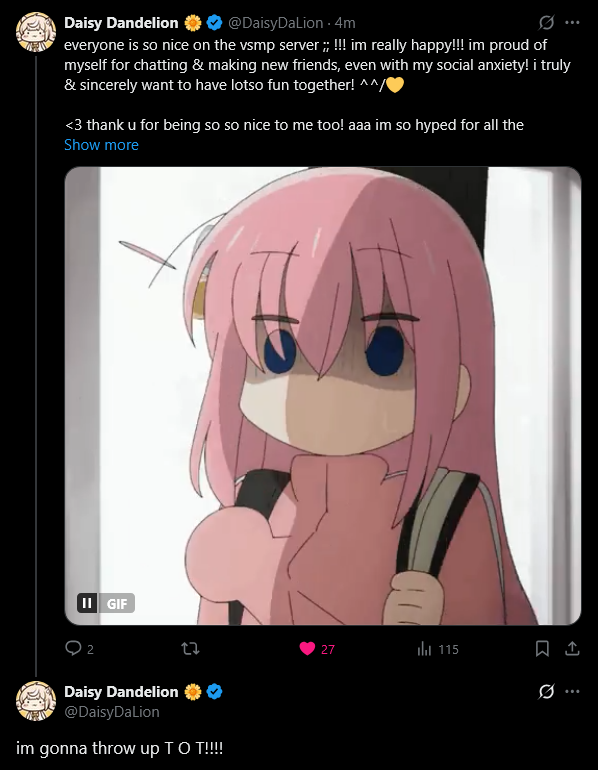Open the three-dot menu on the second tweet
This screenshot has width=598, height=770.
click(572, 691)
